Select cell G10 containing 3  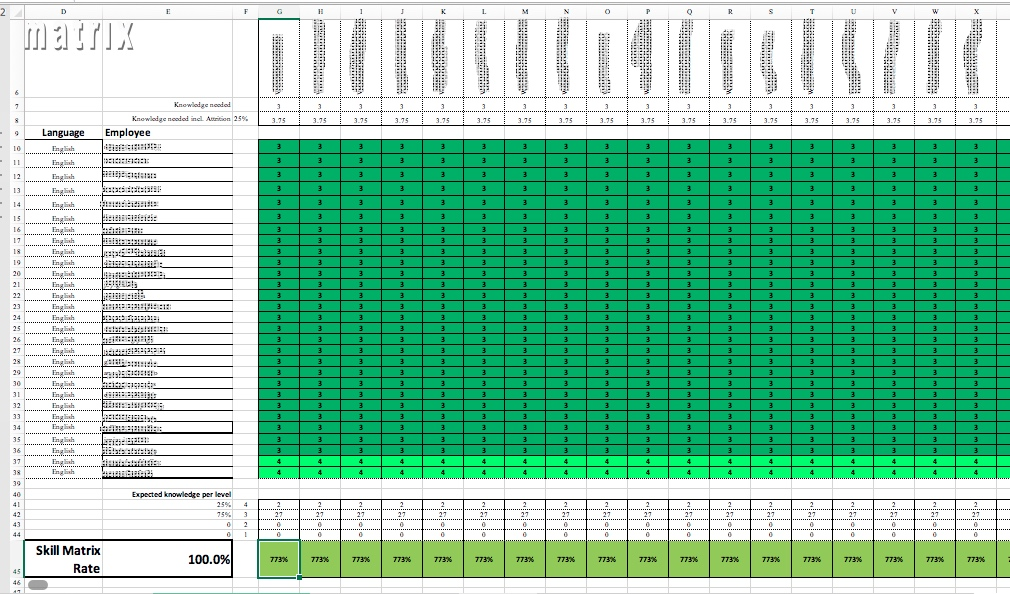[x=279, y=147]
